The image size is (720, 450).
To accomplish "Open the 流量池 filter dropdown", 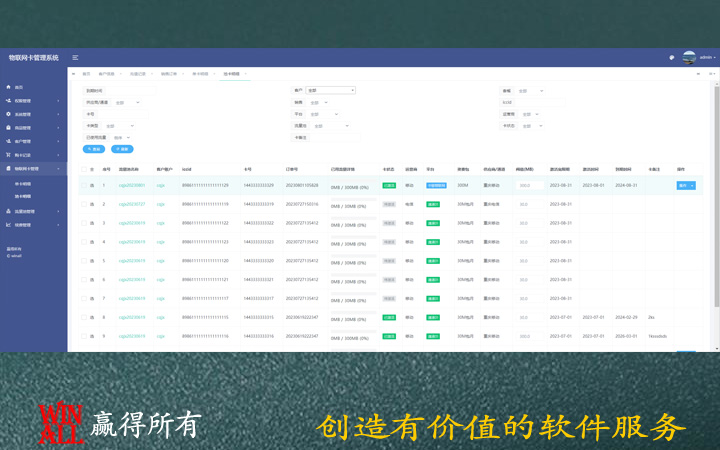I will pyautogui.click(x=332, y=126).
